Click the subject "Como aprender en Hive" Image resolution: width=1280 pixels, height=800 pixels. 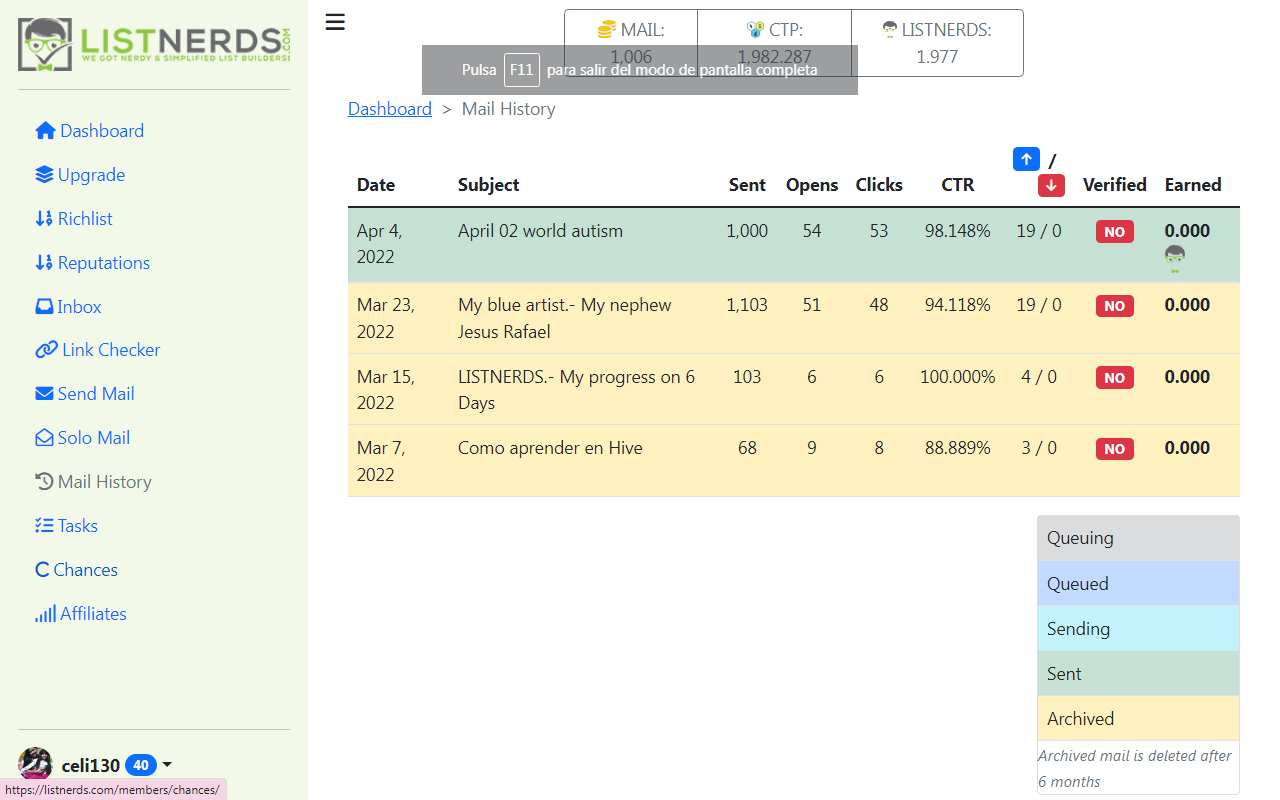pyautogui.click(x=550, y=448)
